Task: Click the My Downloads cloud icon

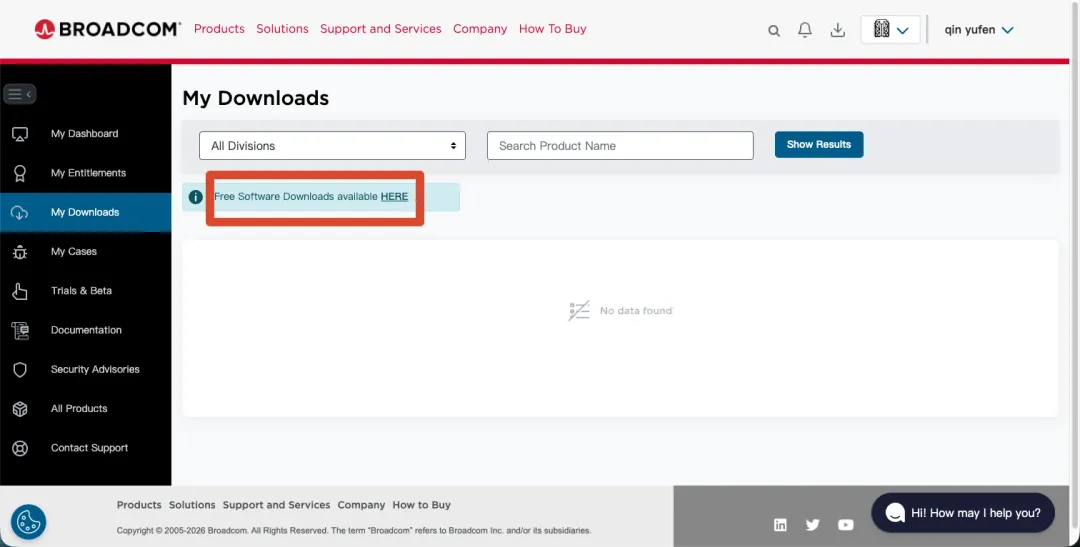Action: coord(20,212)
